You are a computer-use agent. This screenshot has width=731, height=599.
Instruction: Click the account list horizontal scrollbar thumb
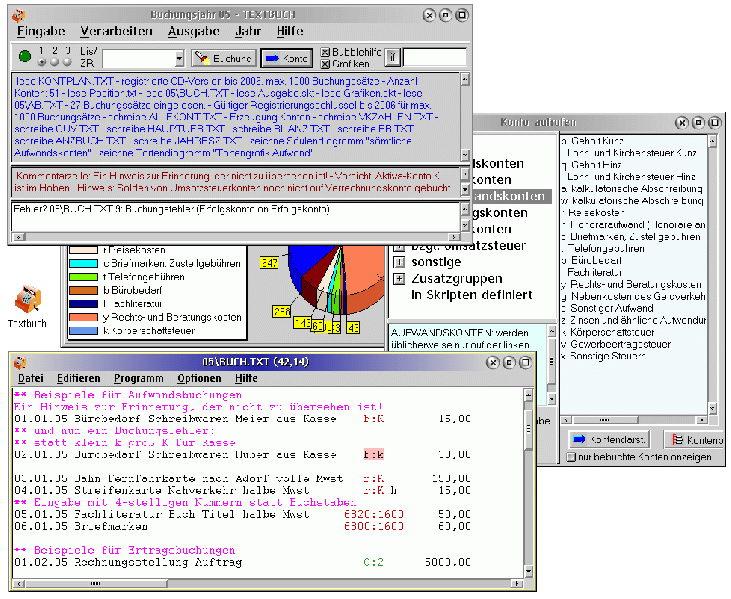pos(604,420)
